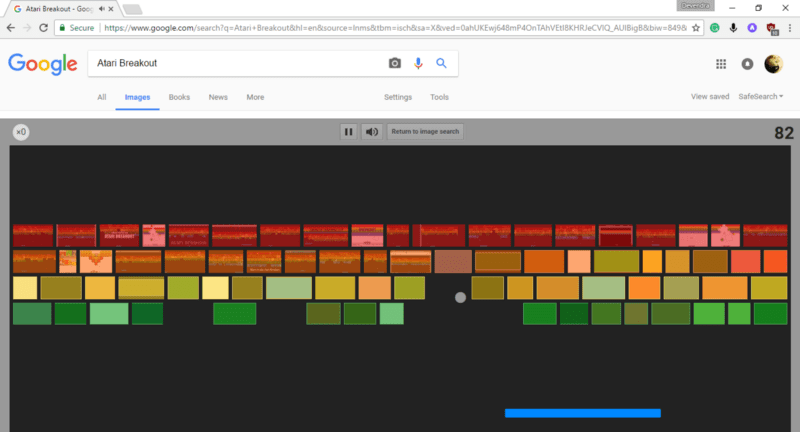Image resolution: width=800 pixels, height=432 pixels.
Task: Click the green extension icon in toolbar
Action: 715,28
